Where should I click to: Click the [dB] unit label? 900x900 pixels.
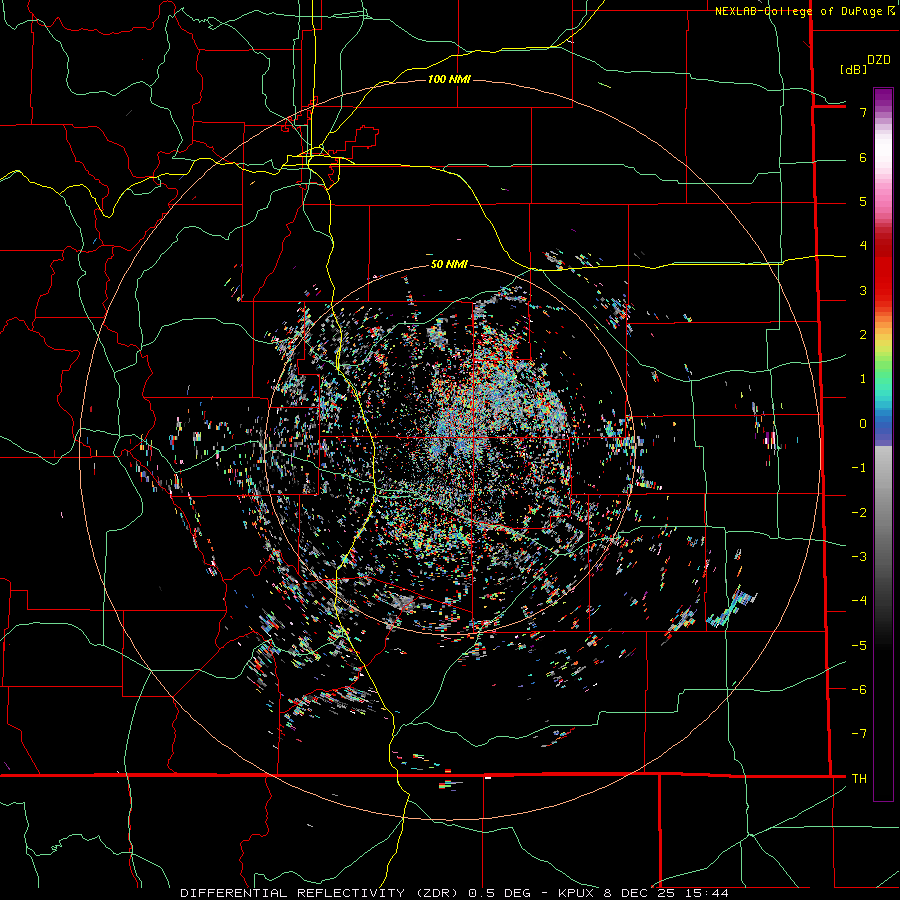(x=854, y=69)
